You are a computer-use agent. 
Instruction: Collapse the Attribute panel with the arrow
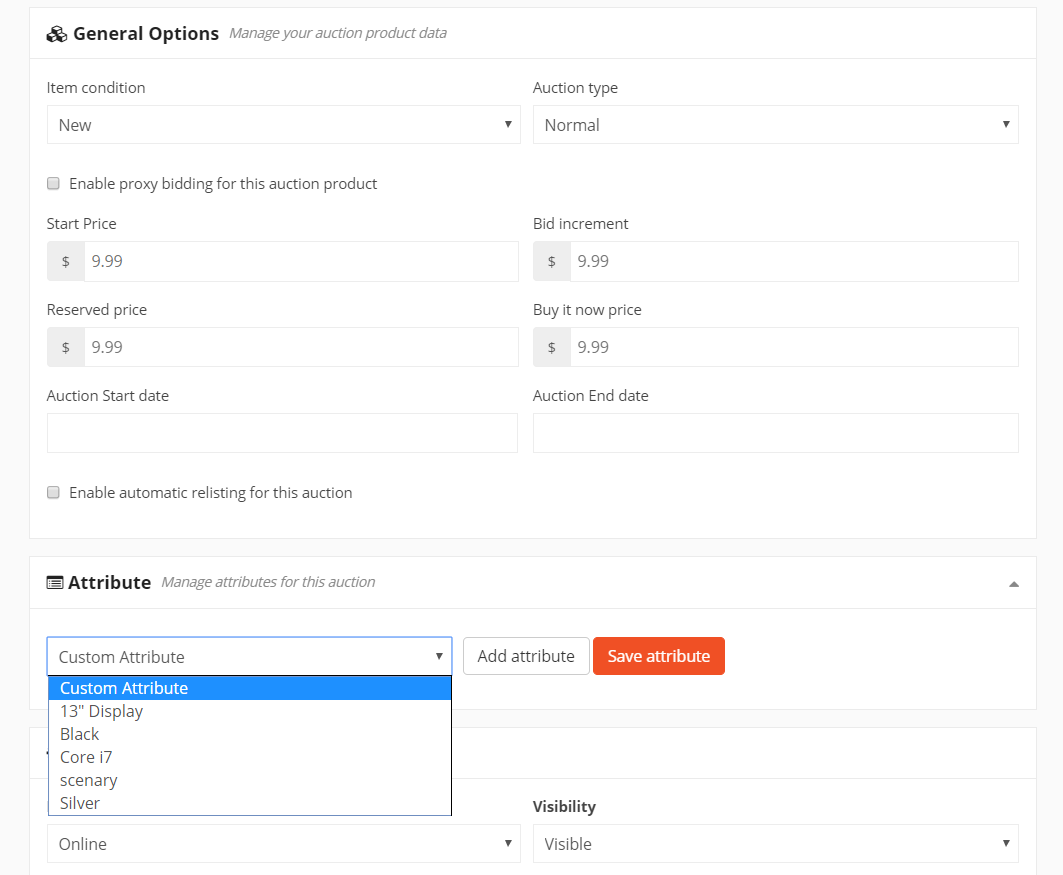(1014, 584)
